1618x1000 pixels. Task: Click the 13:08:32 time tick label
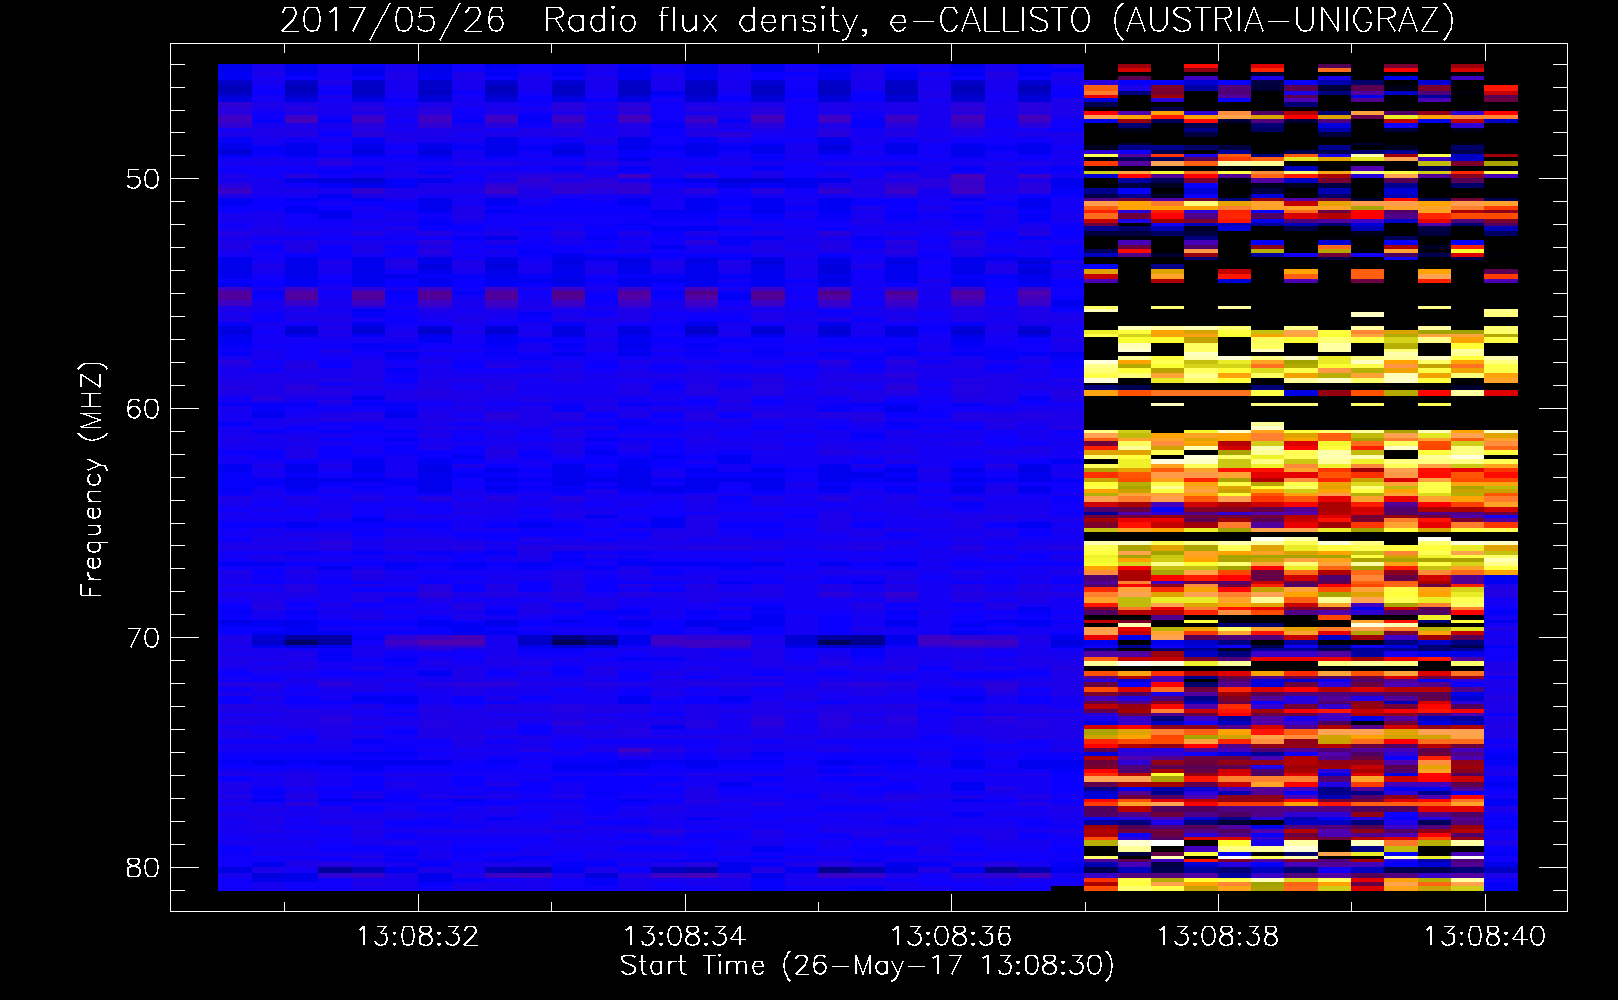[x=418, y=937]
